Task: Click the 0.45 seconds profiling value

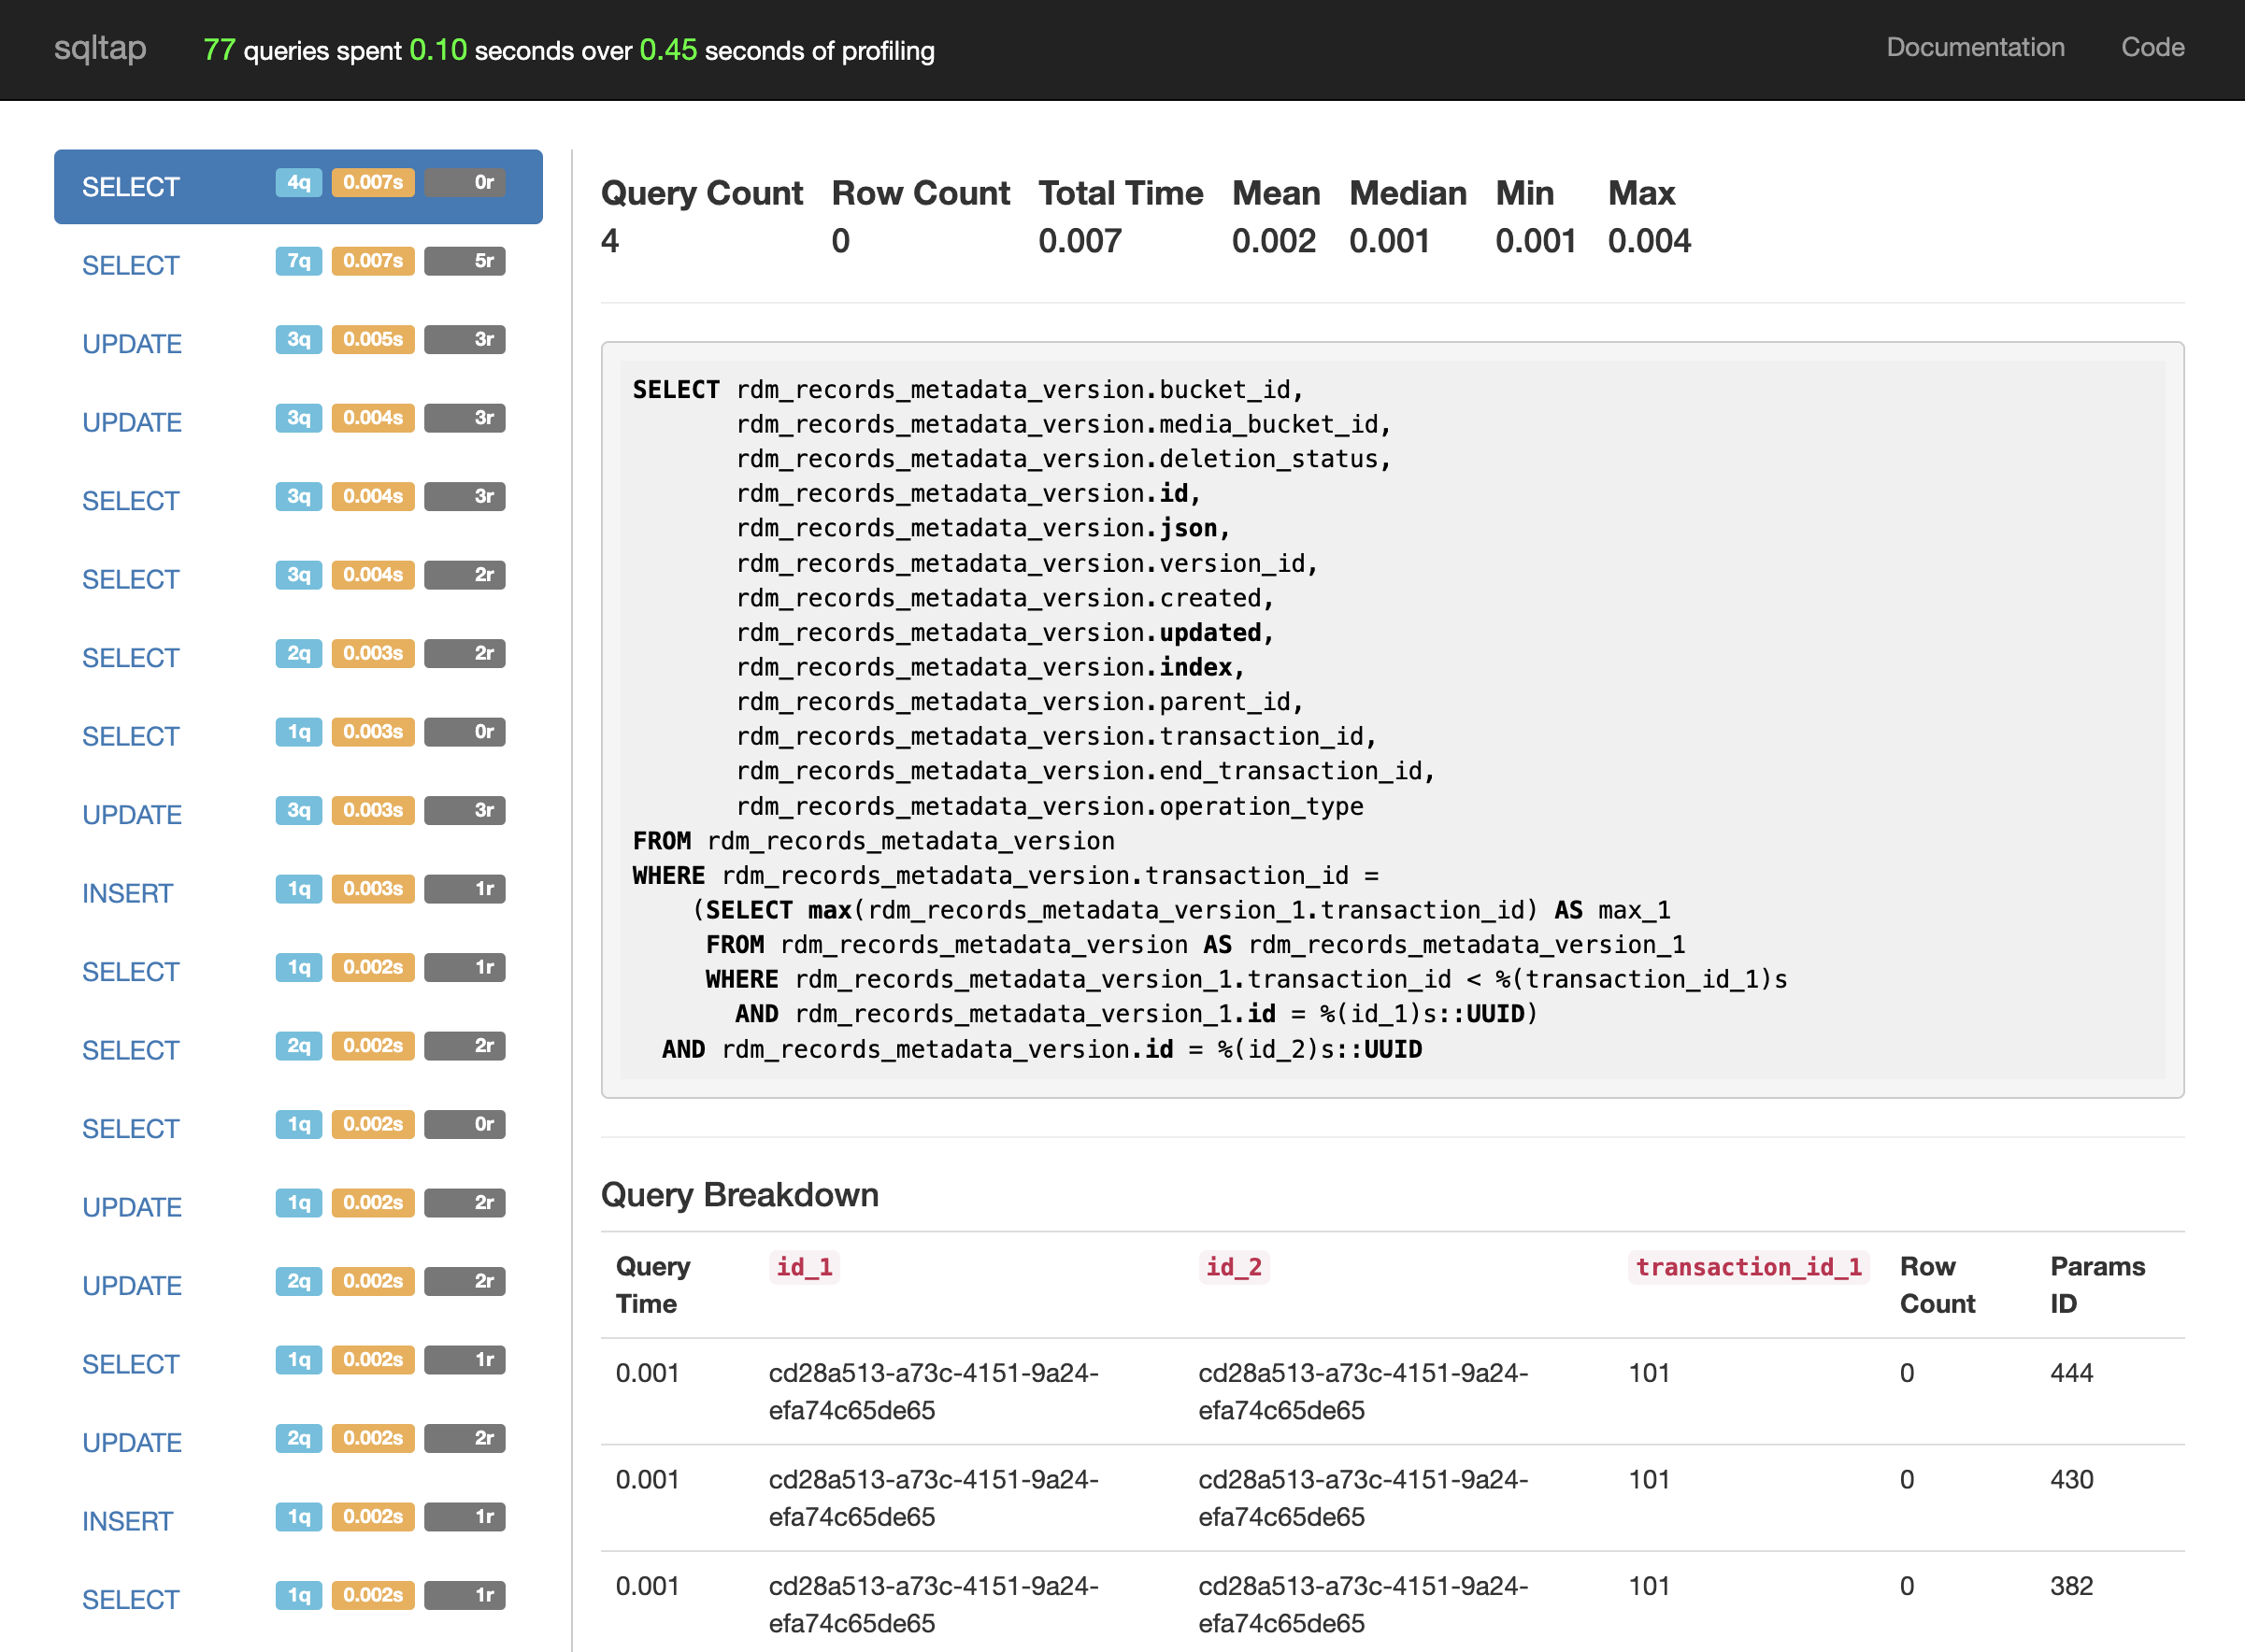Action: point(668,50)
